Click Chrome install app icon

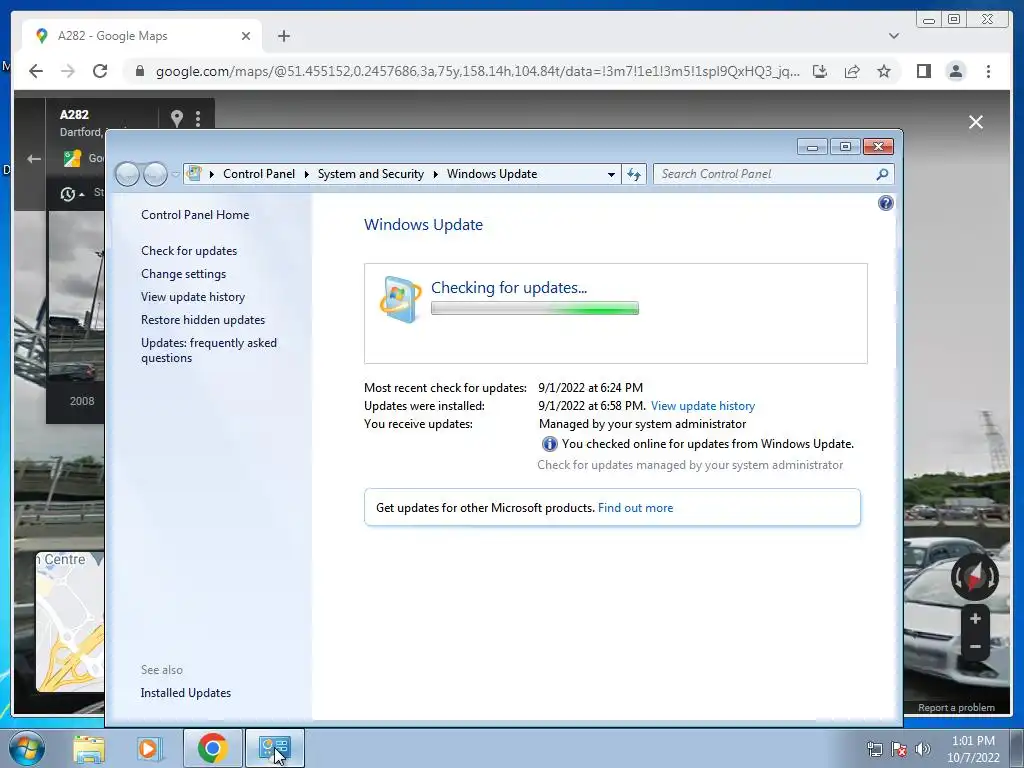click(820, 71)
